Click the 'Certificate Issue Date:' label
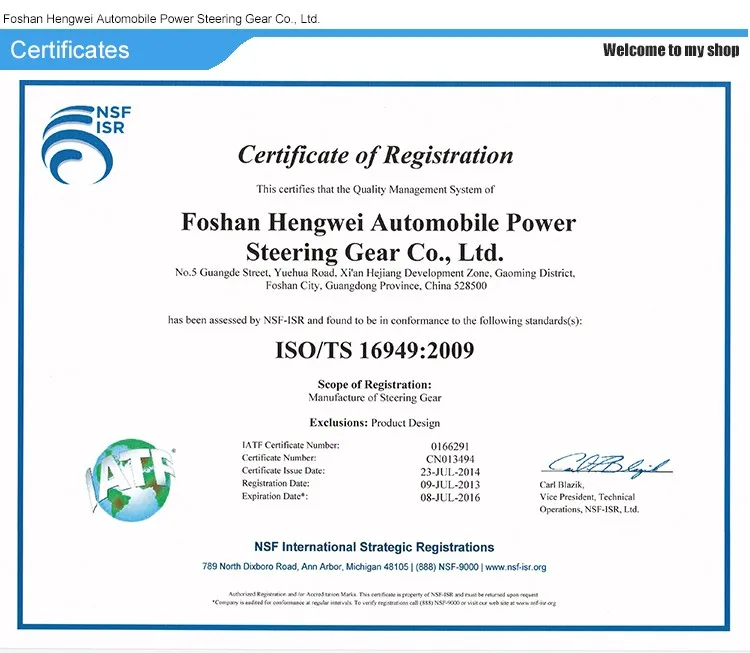This screenshot has height=653, width=750. (x=283, y=471)
